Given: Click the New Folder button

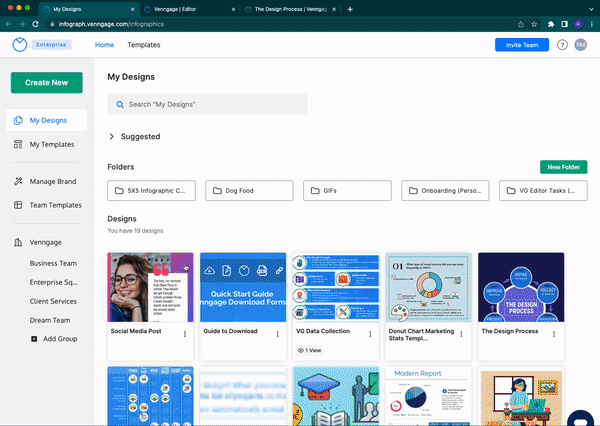Looking at the screenshot, I should (563, 167).
